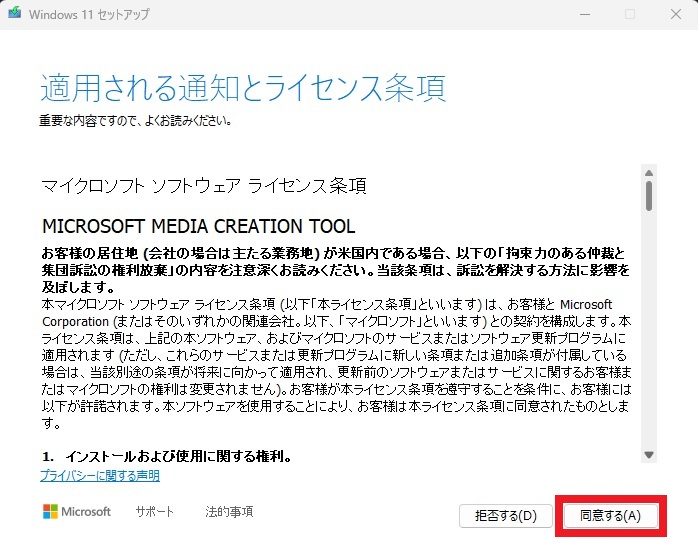Click the section 1. インストールおよび使用に関する権利 text

point(167,456)
